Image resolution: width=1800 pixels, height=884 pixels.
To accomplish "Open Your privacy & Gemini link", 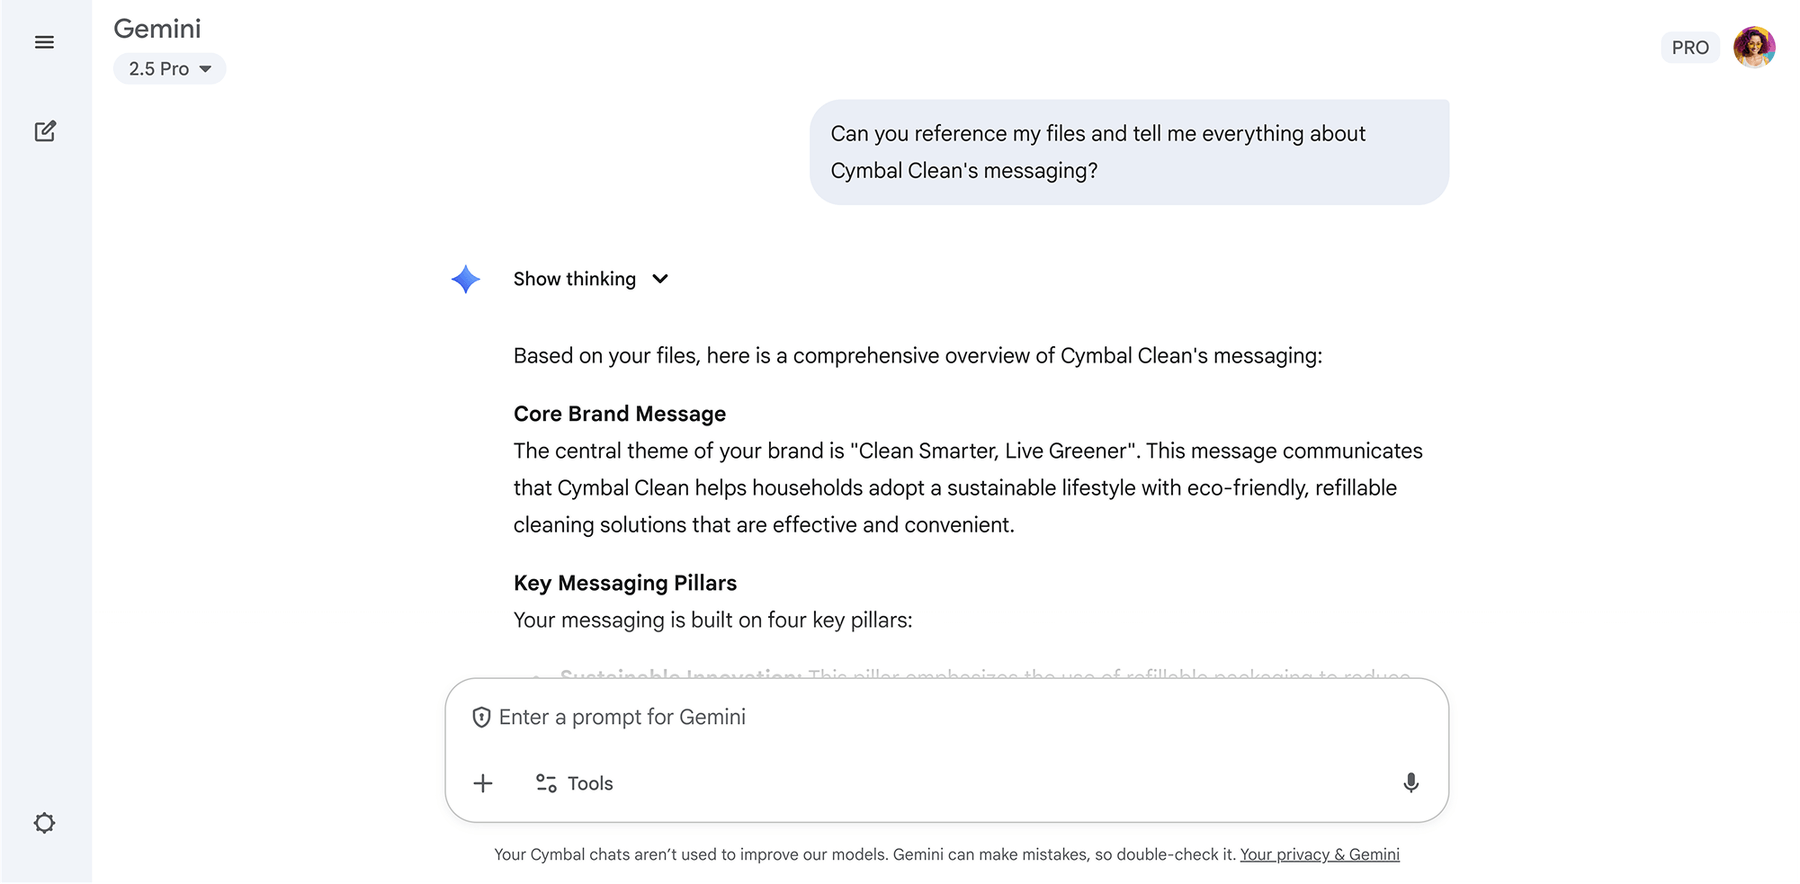I will [x=1319, y=854].
